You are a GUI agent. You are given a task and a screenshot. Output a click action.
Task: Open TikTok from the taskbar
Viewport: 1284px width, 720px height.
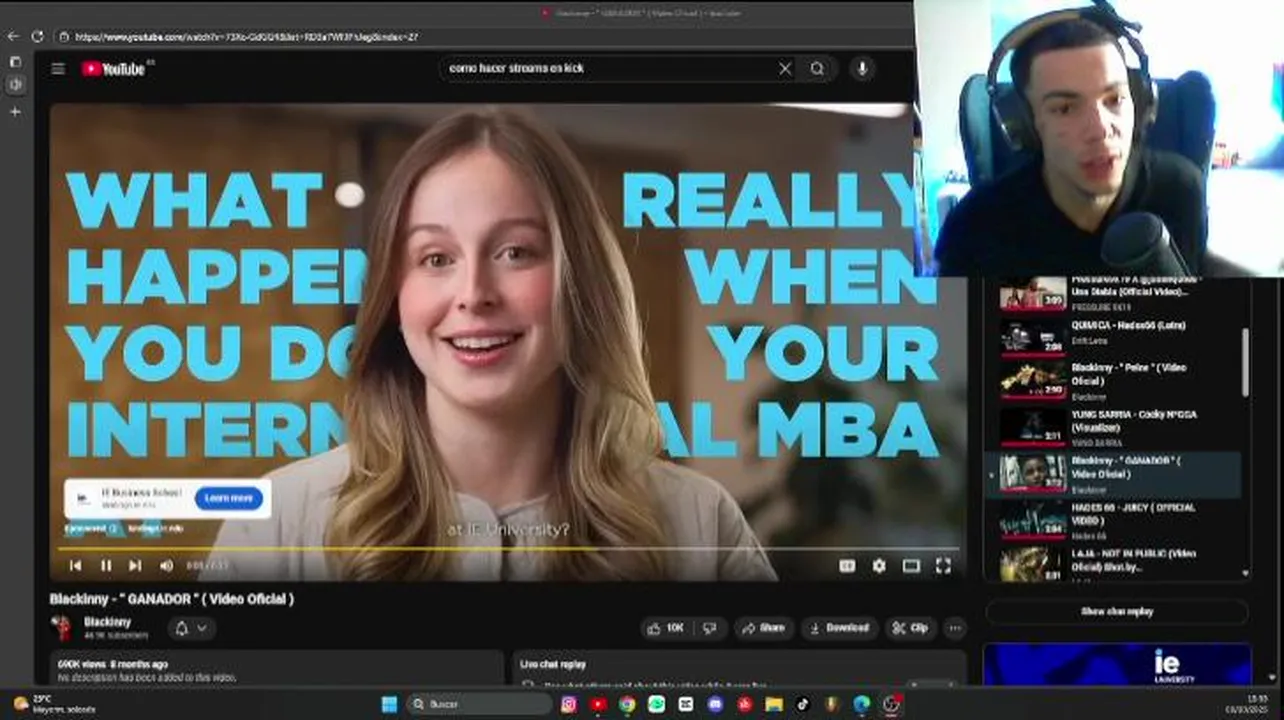point(803,705)
